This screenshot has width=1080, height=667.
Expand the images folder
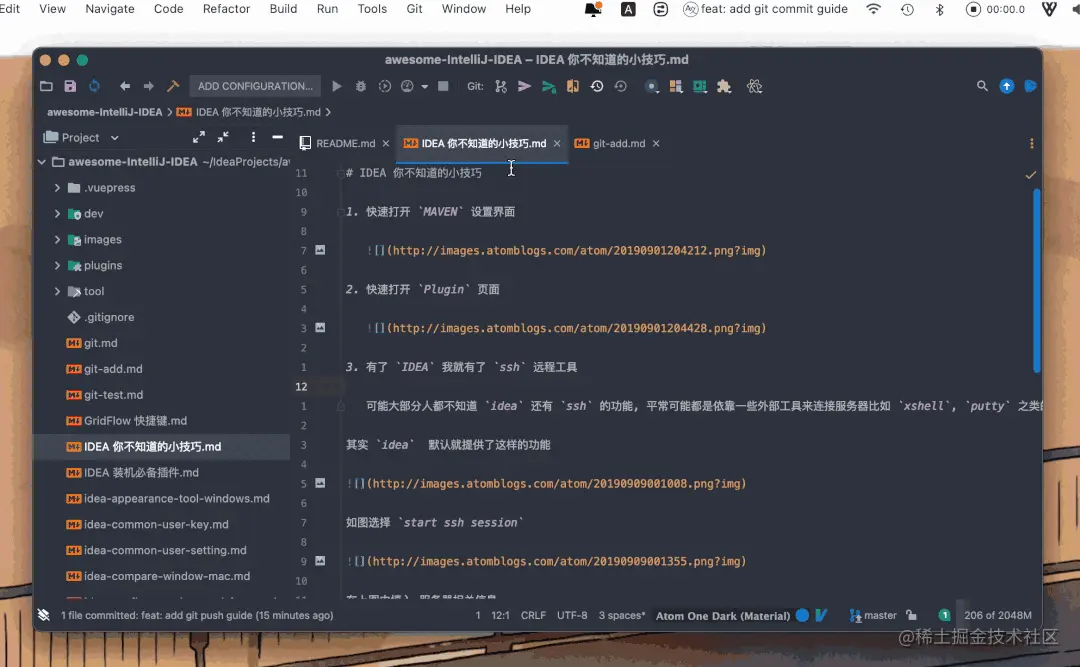click(x=57, y=239)
